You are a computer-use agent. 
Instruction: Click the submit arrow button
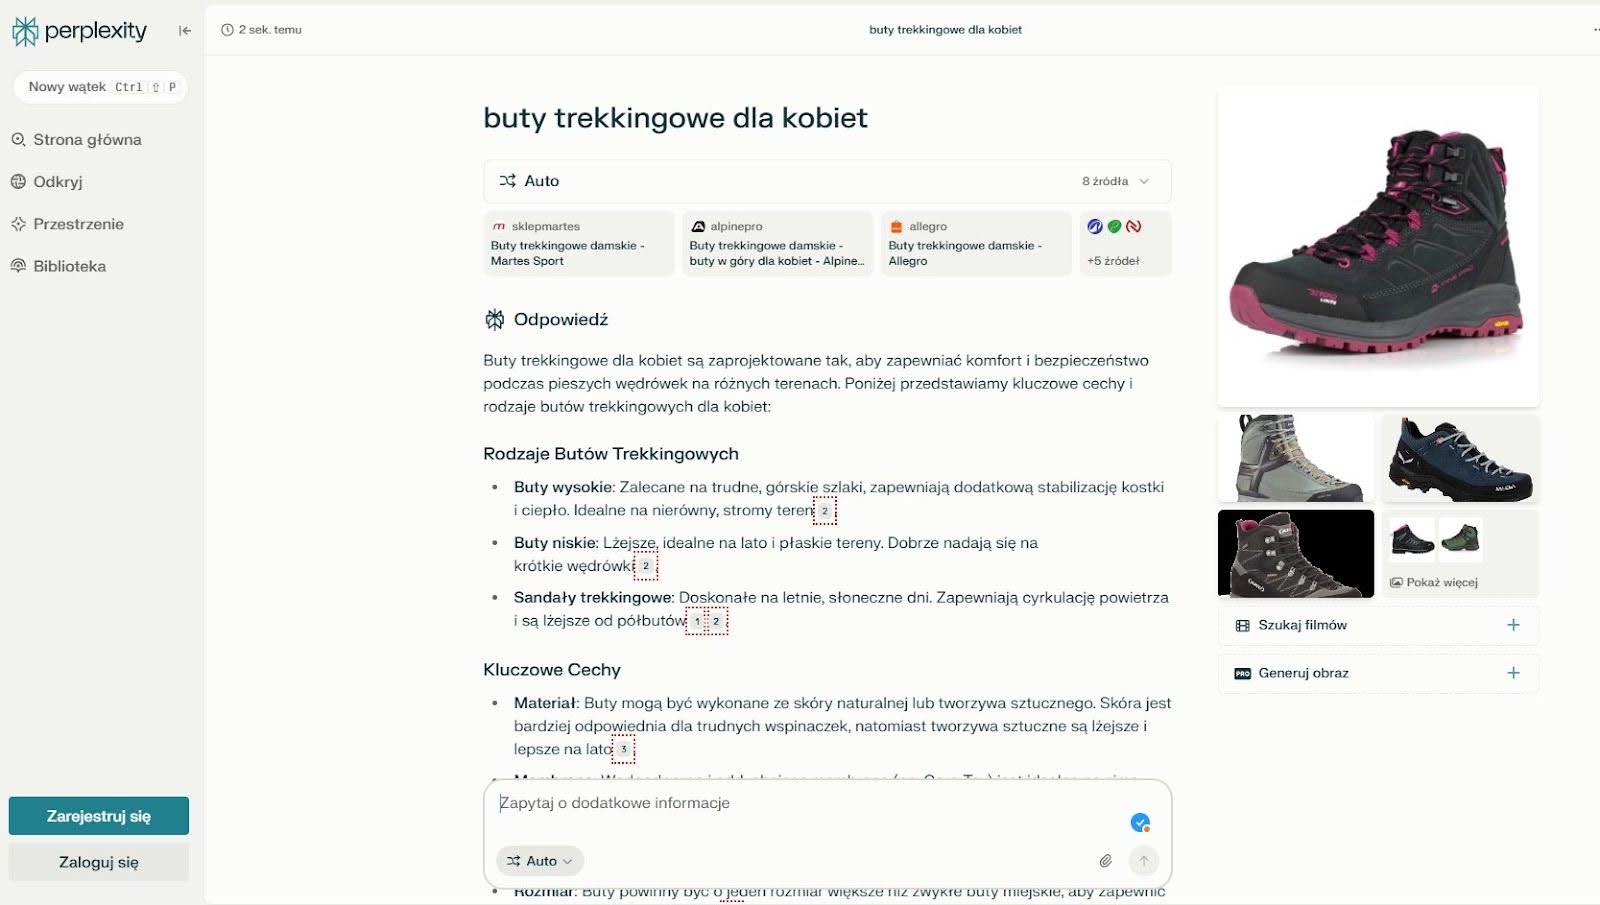[1144, 861]
